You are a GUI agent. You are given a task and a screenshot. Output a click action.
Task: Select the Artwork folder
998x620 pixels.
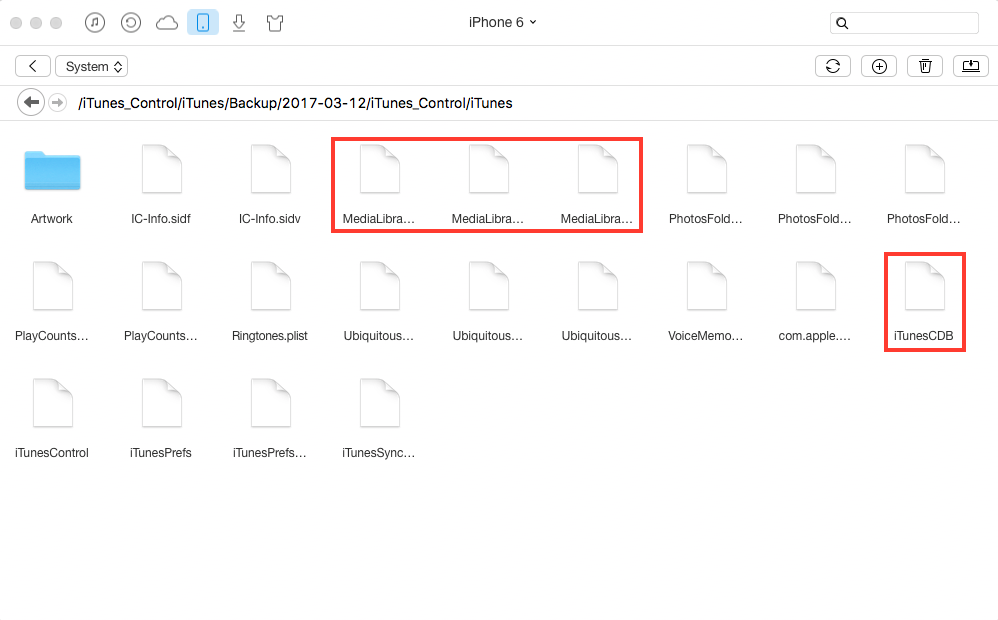(52, 186)
